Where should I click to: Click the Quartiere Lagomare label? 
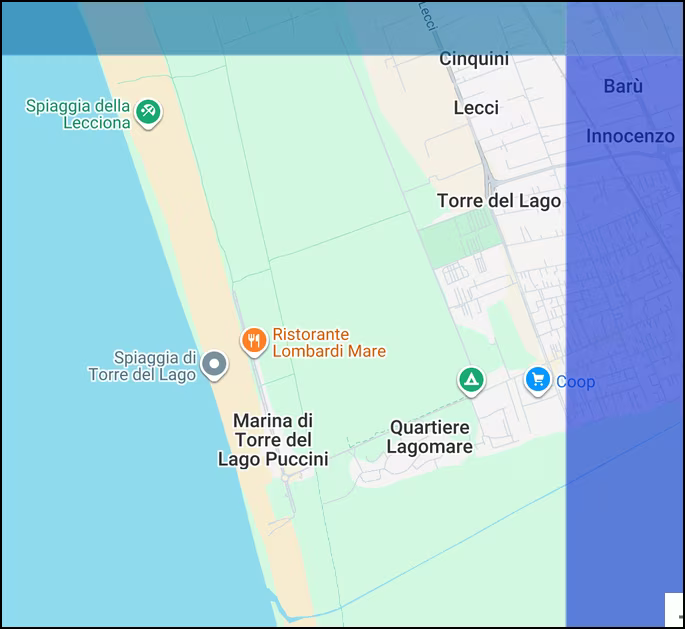(x=430, y=437)
